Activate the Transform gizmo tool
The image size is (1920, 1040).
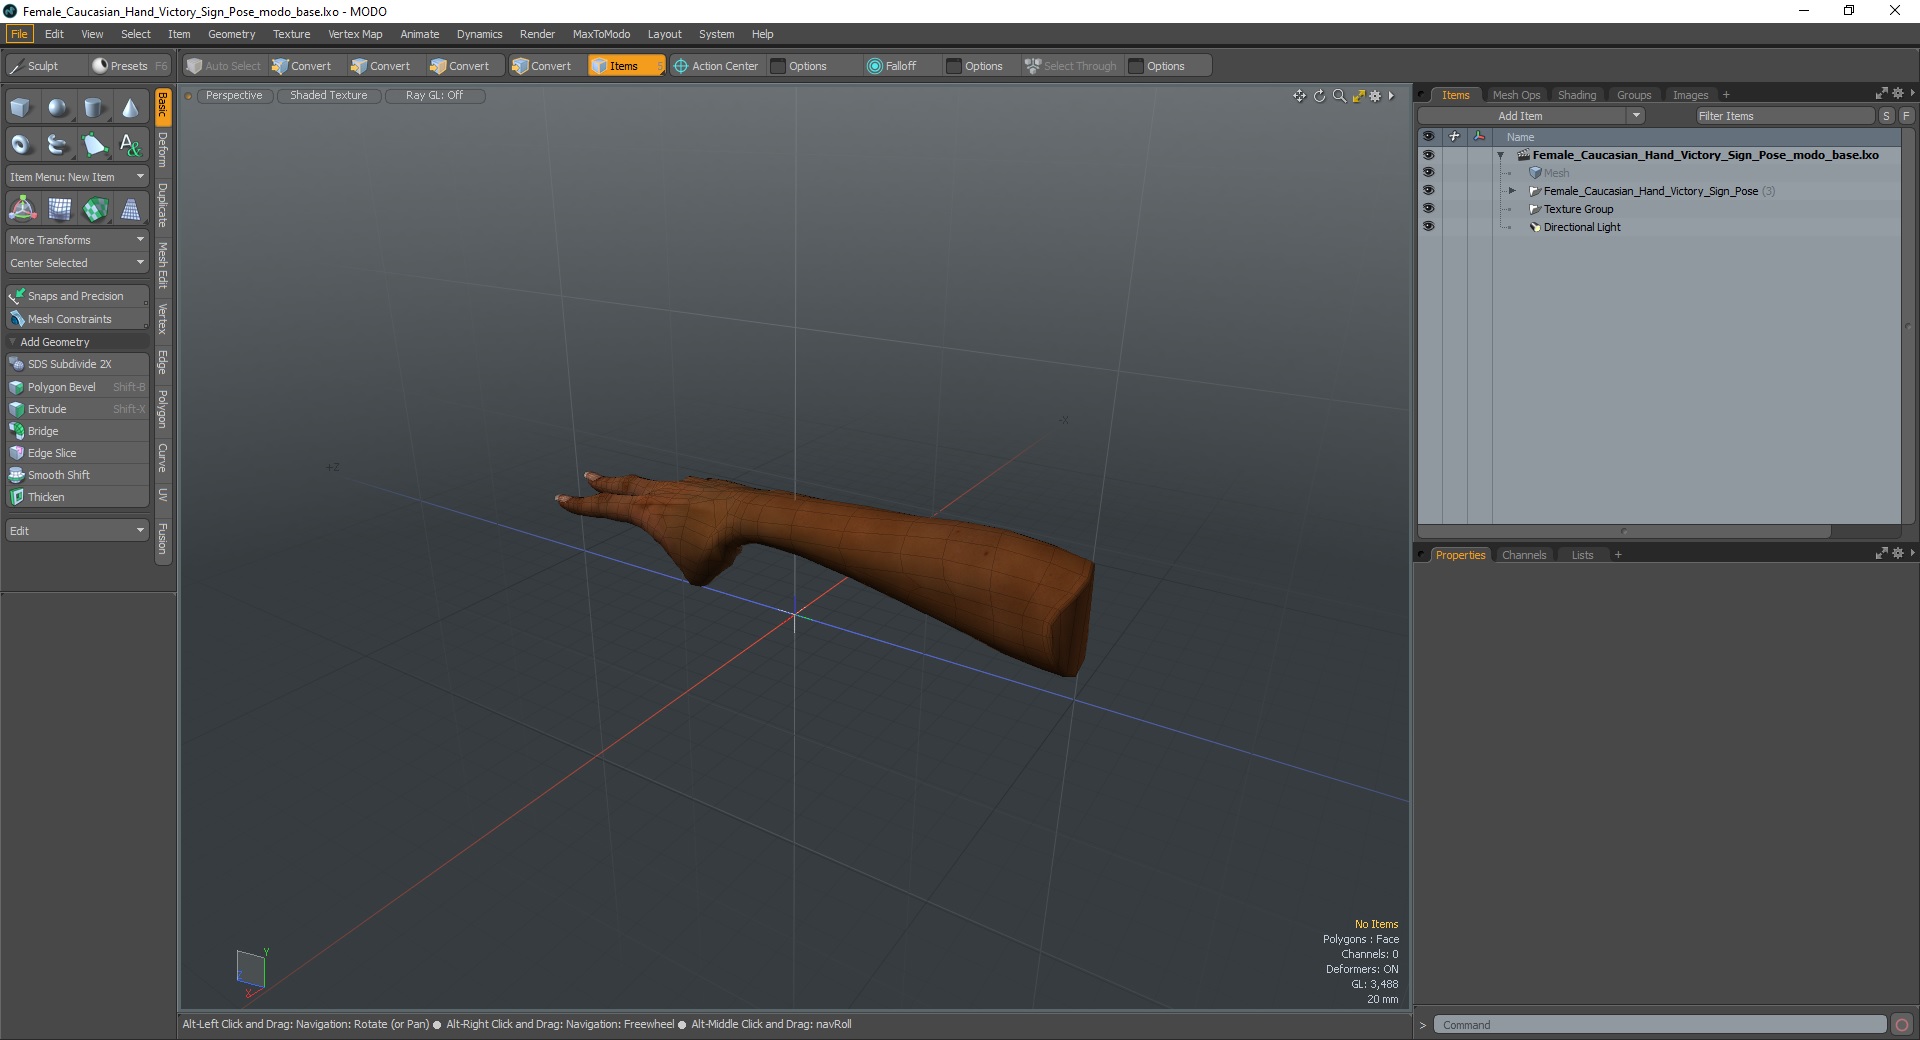[x=22, y=209]
